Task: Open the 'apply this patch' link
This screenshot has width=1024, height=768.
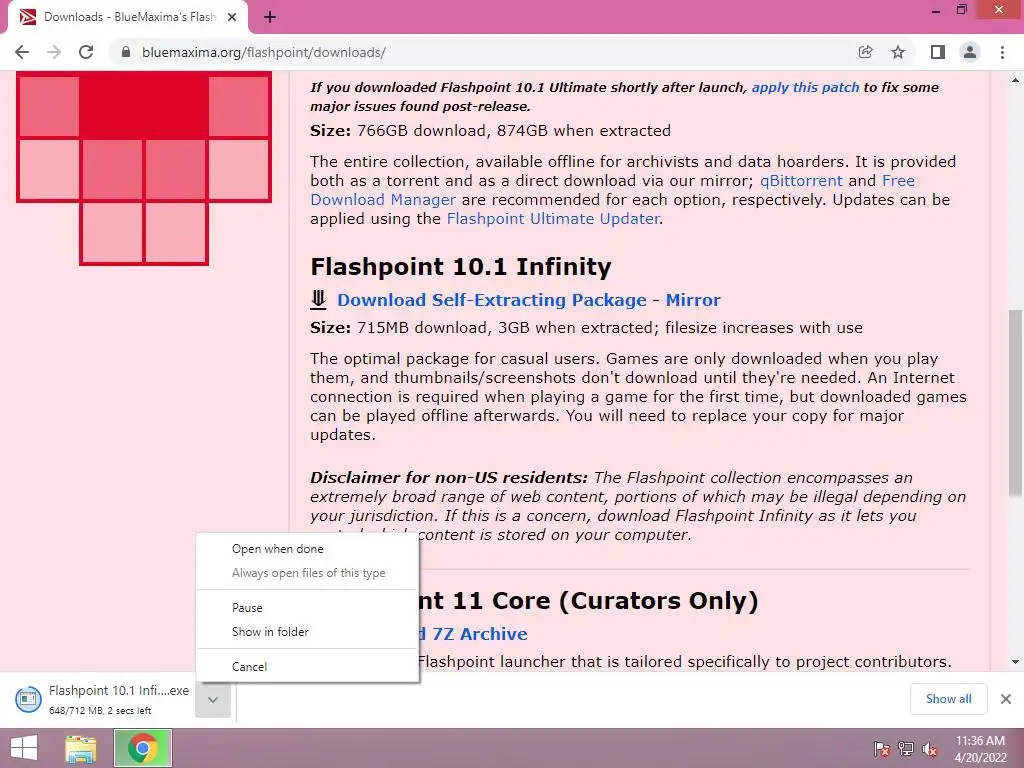Action: pyautogui.click(x=805, y=88)
